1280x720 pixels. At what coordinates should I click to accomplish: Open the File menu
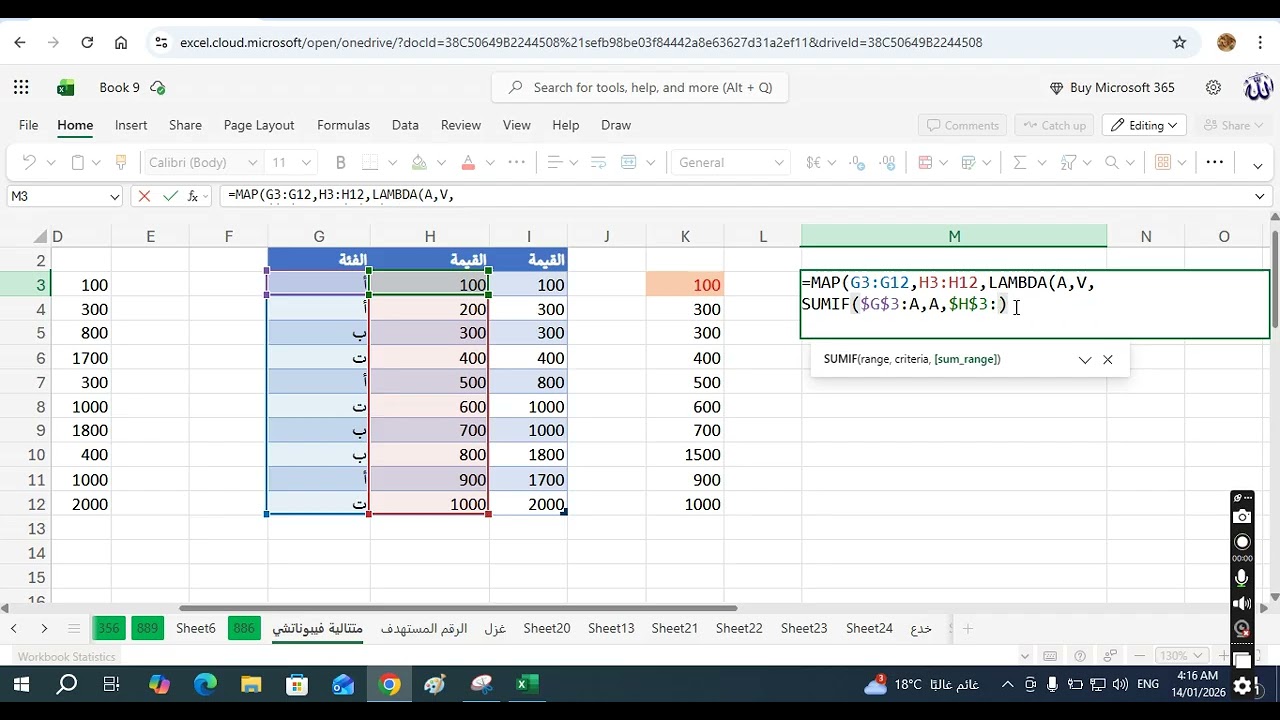coord(28,125)
